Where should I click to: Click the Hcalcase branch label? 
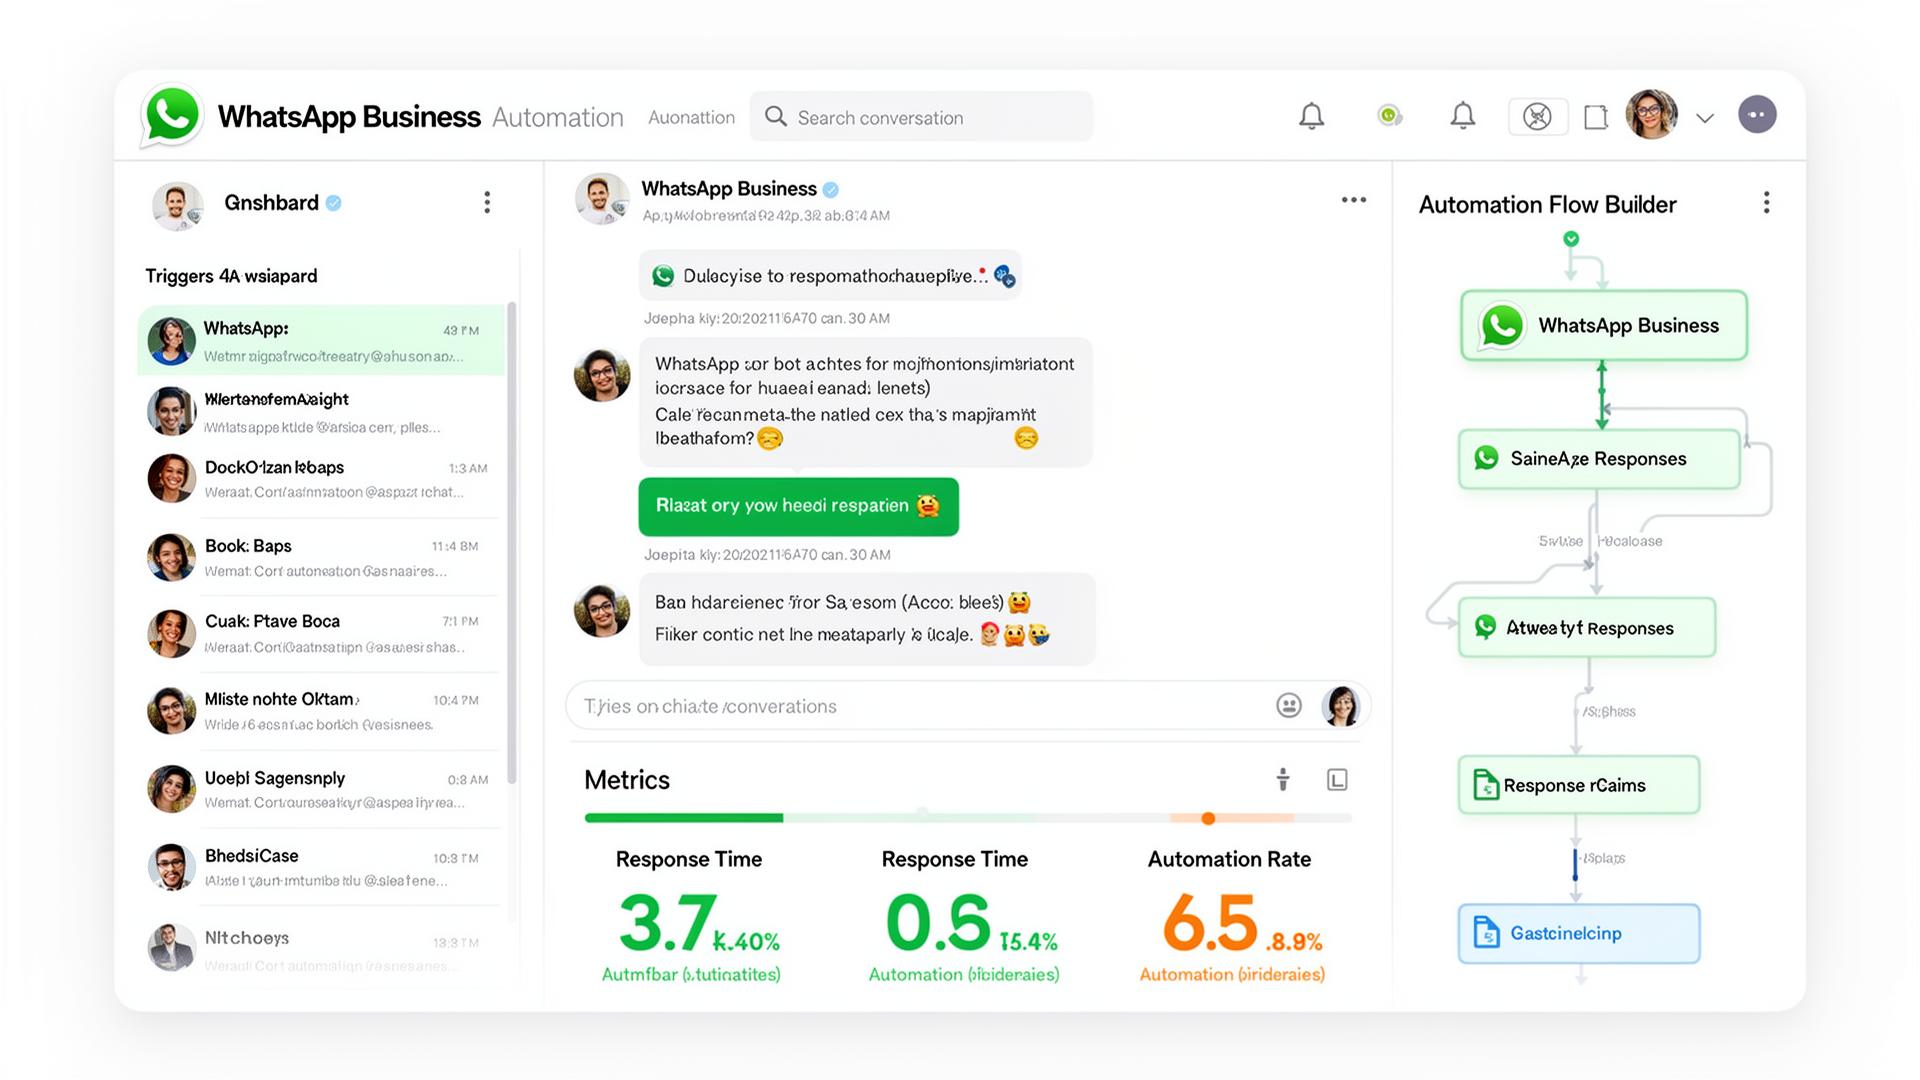pyautogui.click(x=1630, y=541)
